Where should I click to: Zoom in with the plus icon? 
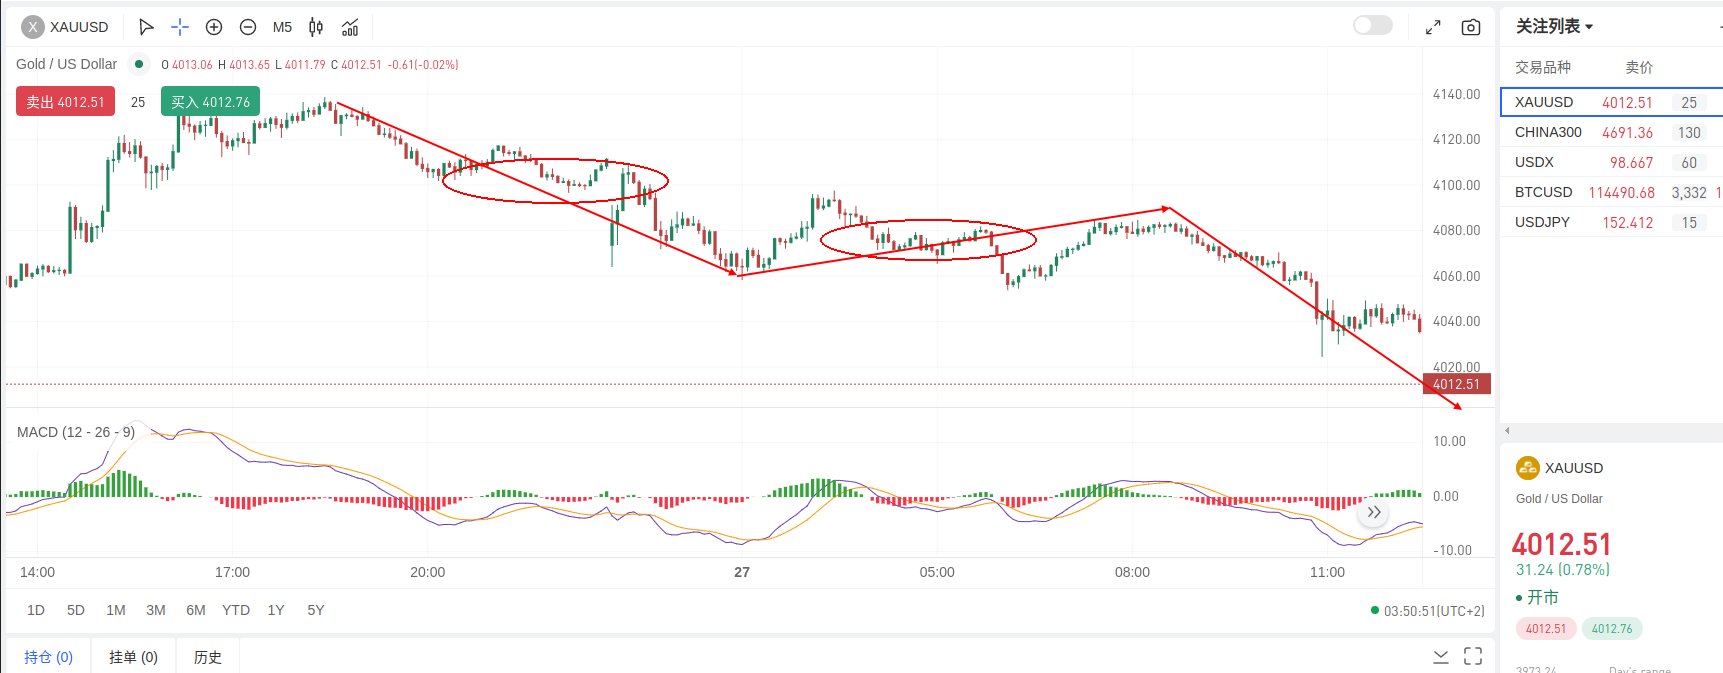(214, 27)
